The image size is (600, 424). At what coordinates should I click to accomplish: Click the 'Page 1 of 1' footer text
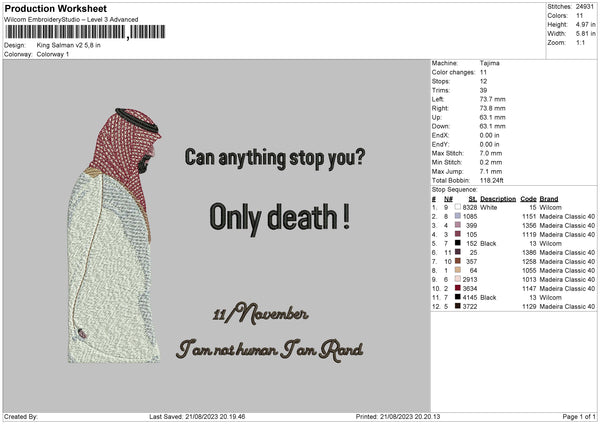[x=579, y=416]
